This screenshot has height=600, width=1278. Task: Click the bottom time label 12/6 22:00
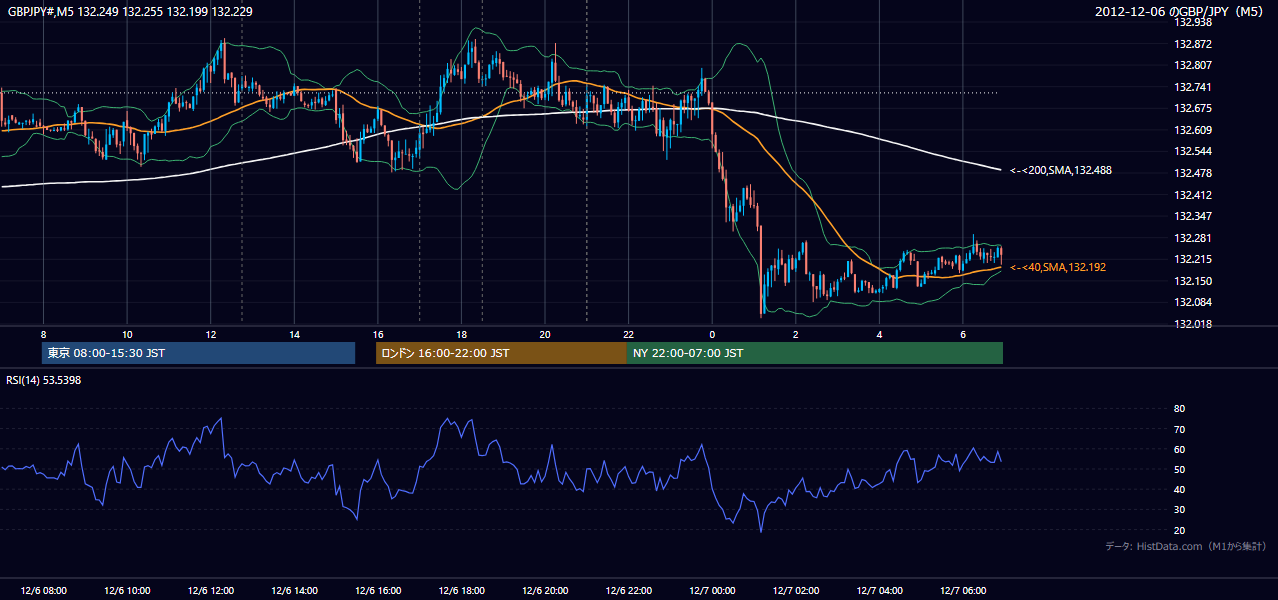pyautogui.click(x=628, y=591)
